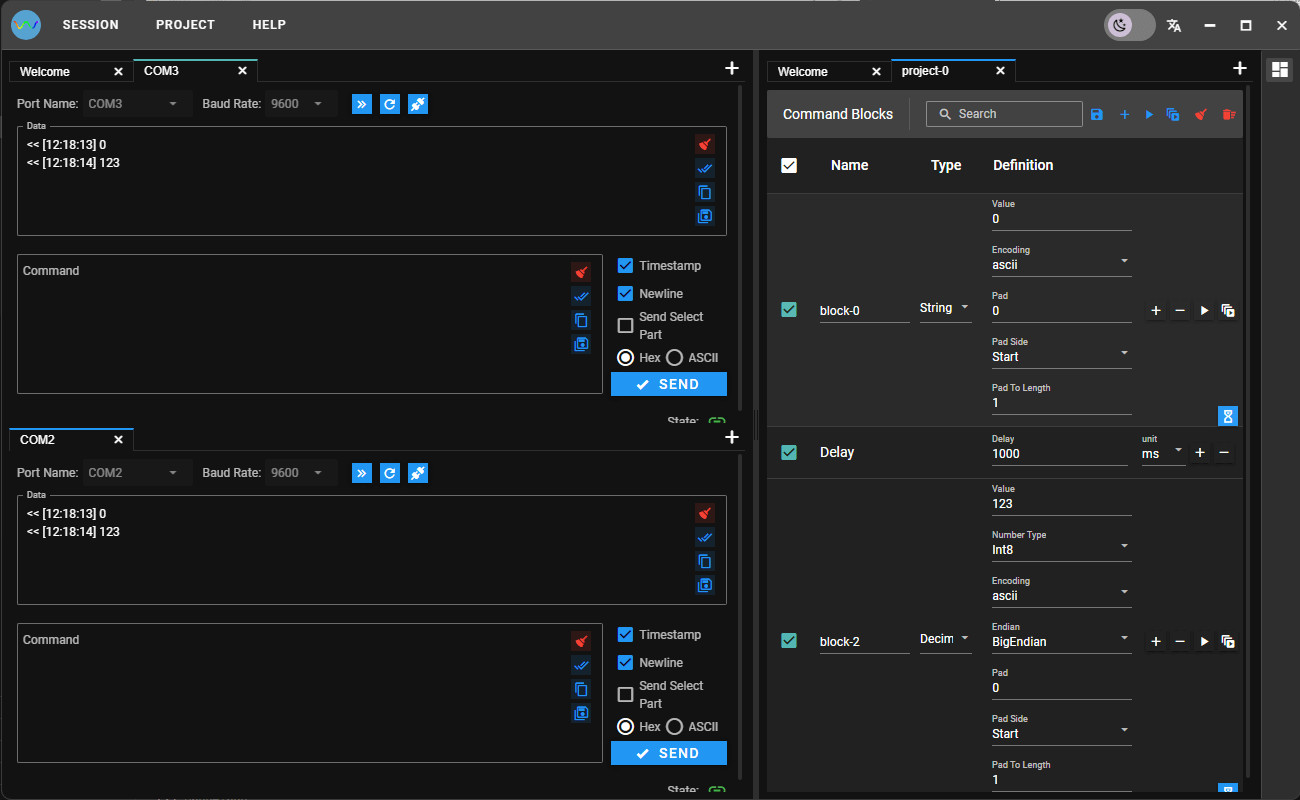Uncheck Timestamp in the COM3 panel
This screenshot has width=1300, height=800.
click(625, 266)
